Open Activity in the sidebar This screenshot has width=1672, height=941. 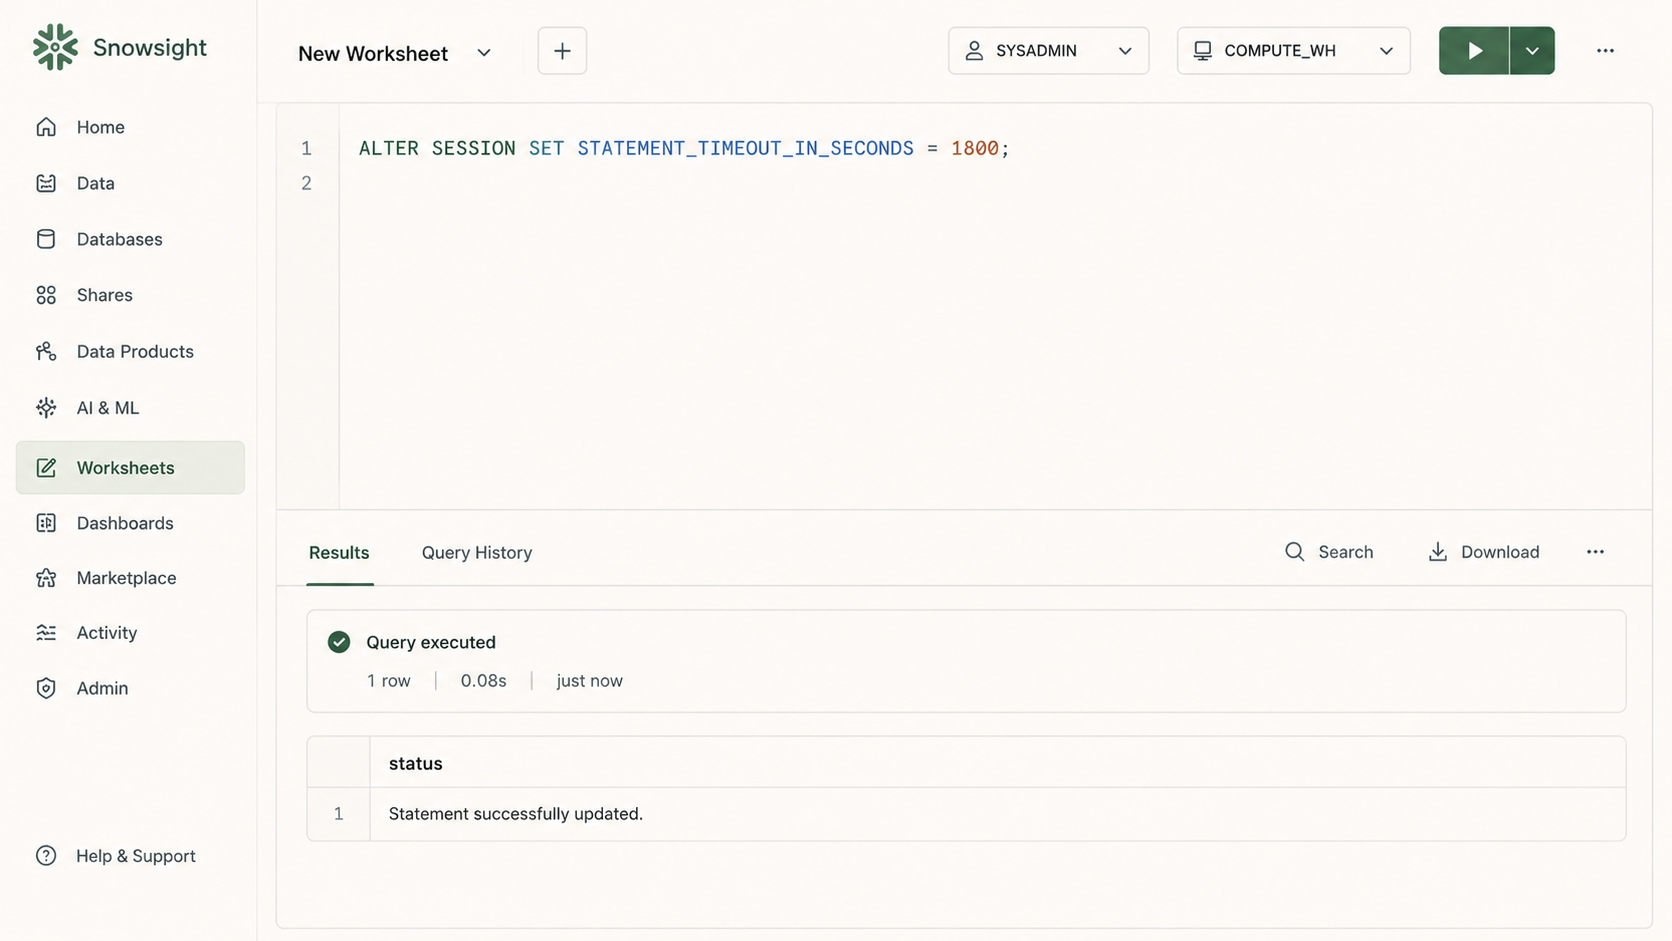click(x=130, y=633)
